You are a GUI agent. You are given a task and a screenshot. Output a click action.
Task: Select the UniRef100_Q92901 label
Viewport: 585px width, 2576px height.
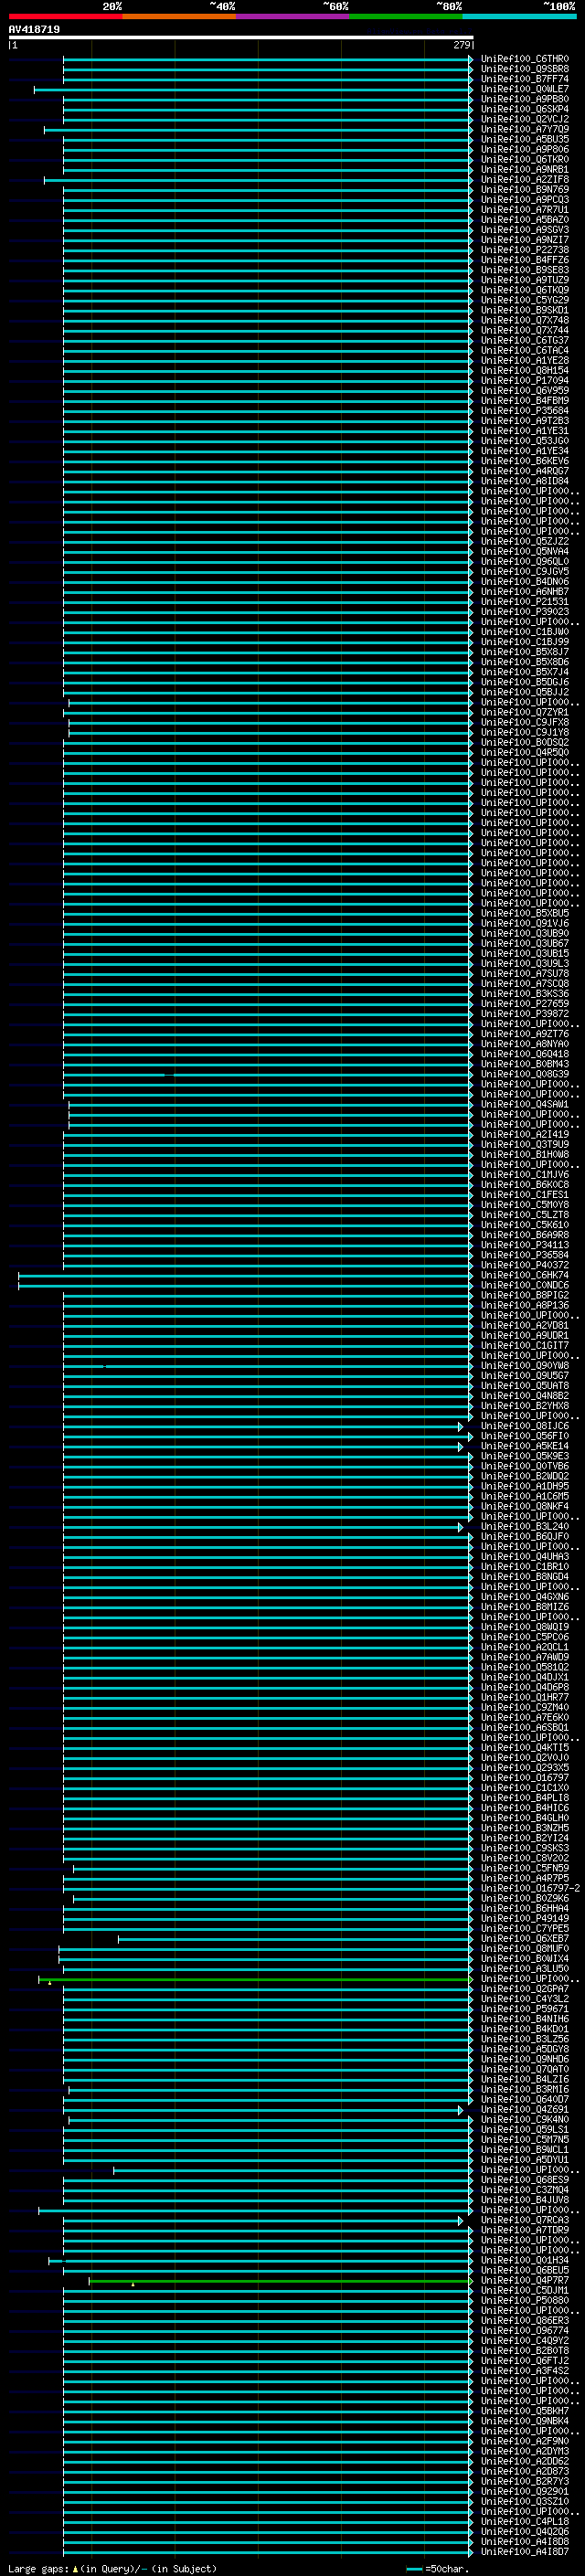click(x=524, y=2491)
